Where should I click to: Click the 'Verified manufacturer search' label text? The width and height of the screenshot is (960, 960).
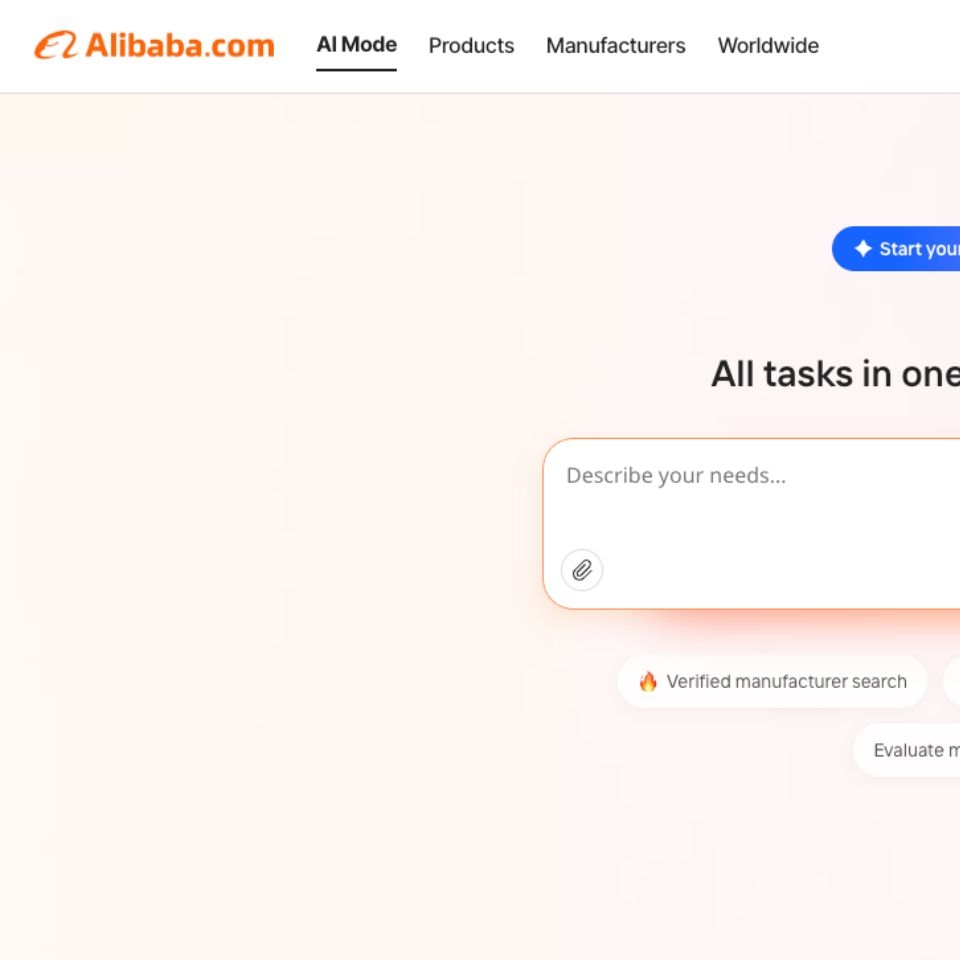coord(786,681)
